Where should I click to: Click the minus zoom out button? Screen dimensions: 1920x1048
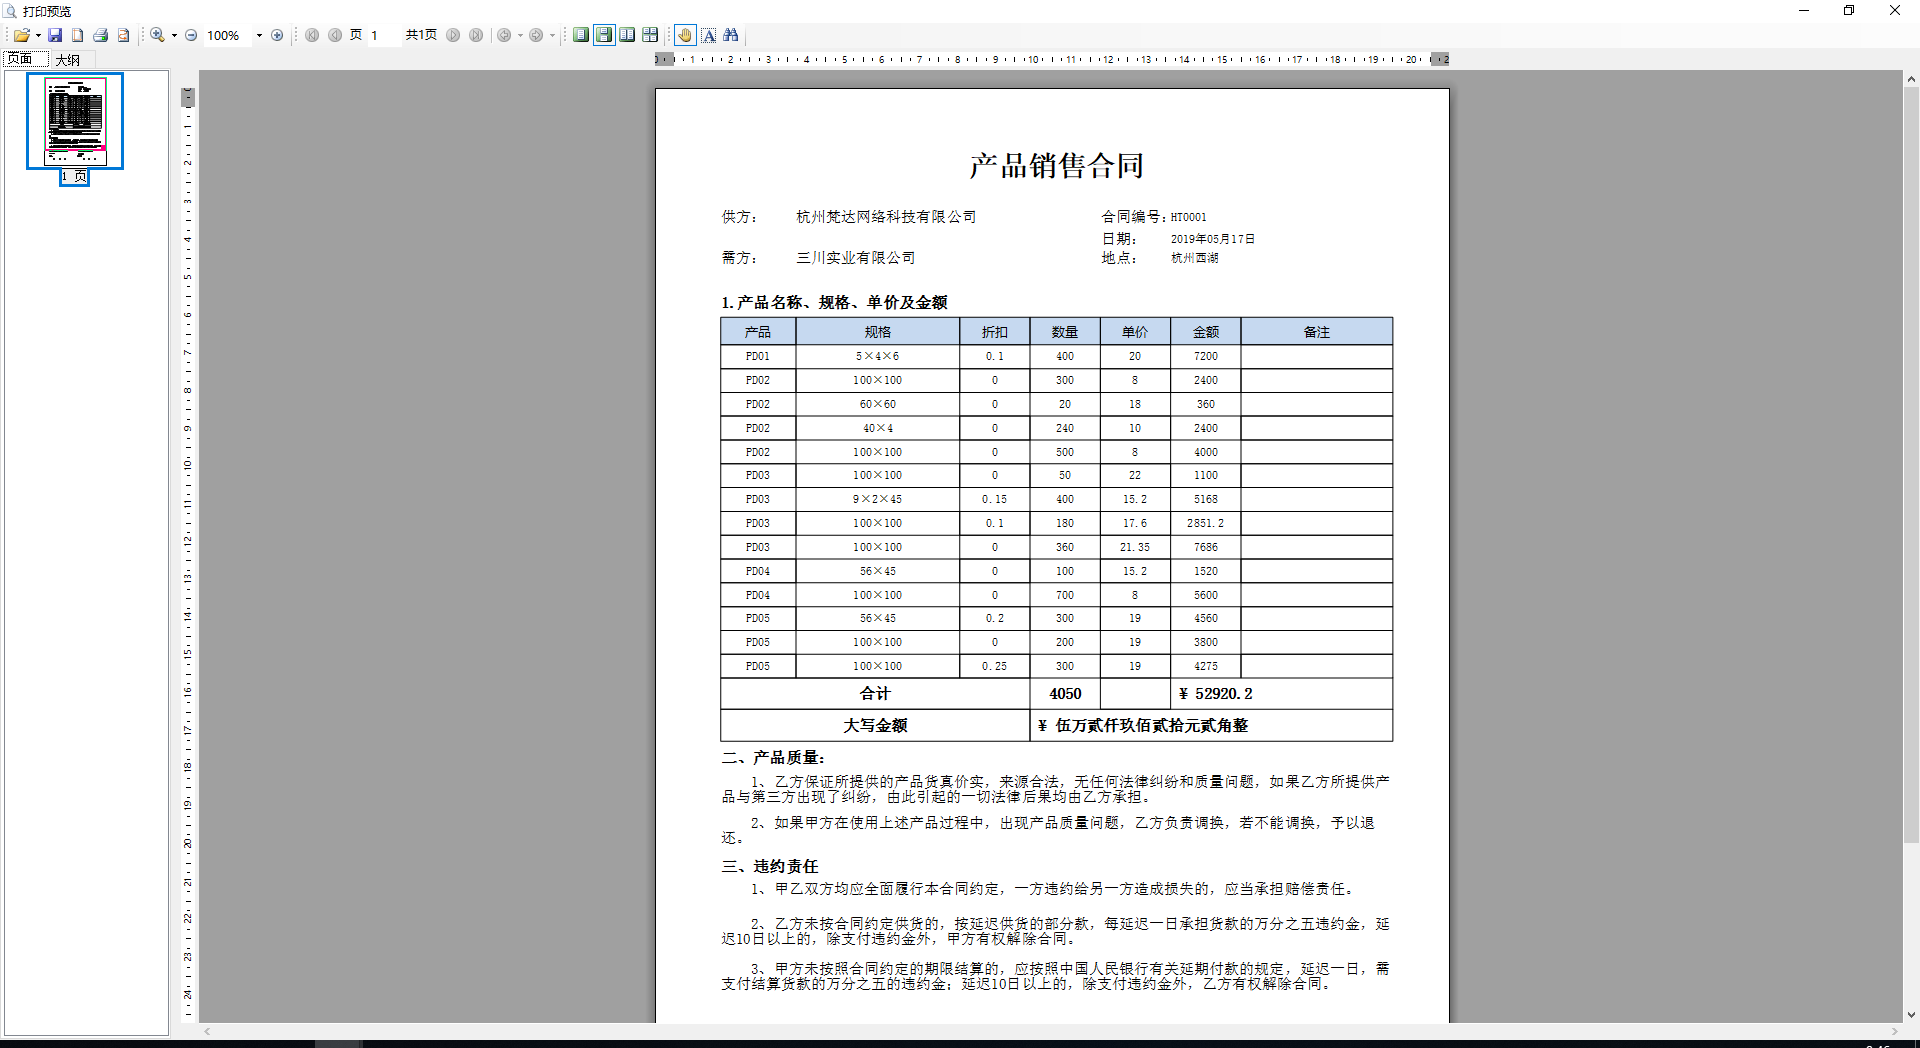191,35
